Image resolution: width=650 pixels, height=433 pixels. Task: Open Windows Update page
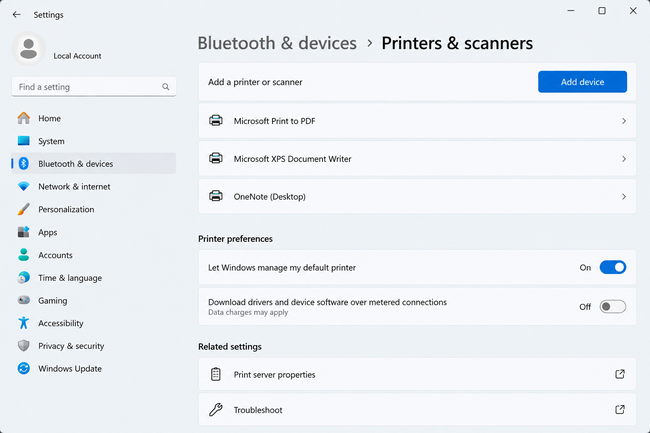coord(94,368)
